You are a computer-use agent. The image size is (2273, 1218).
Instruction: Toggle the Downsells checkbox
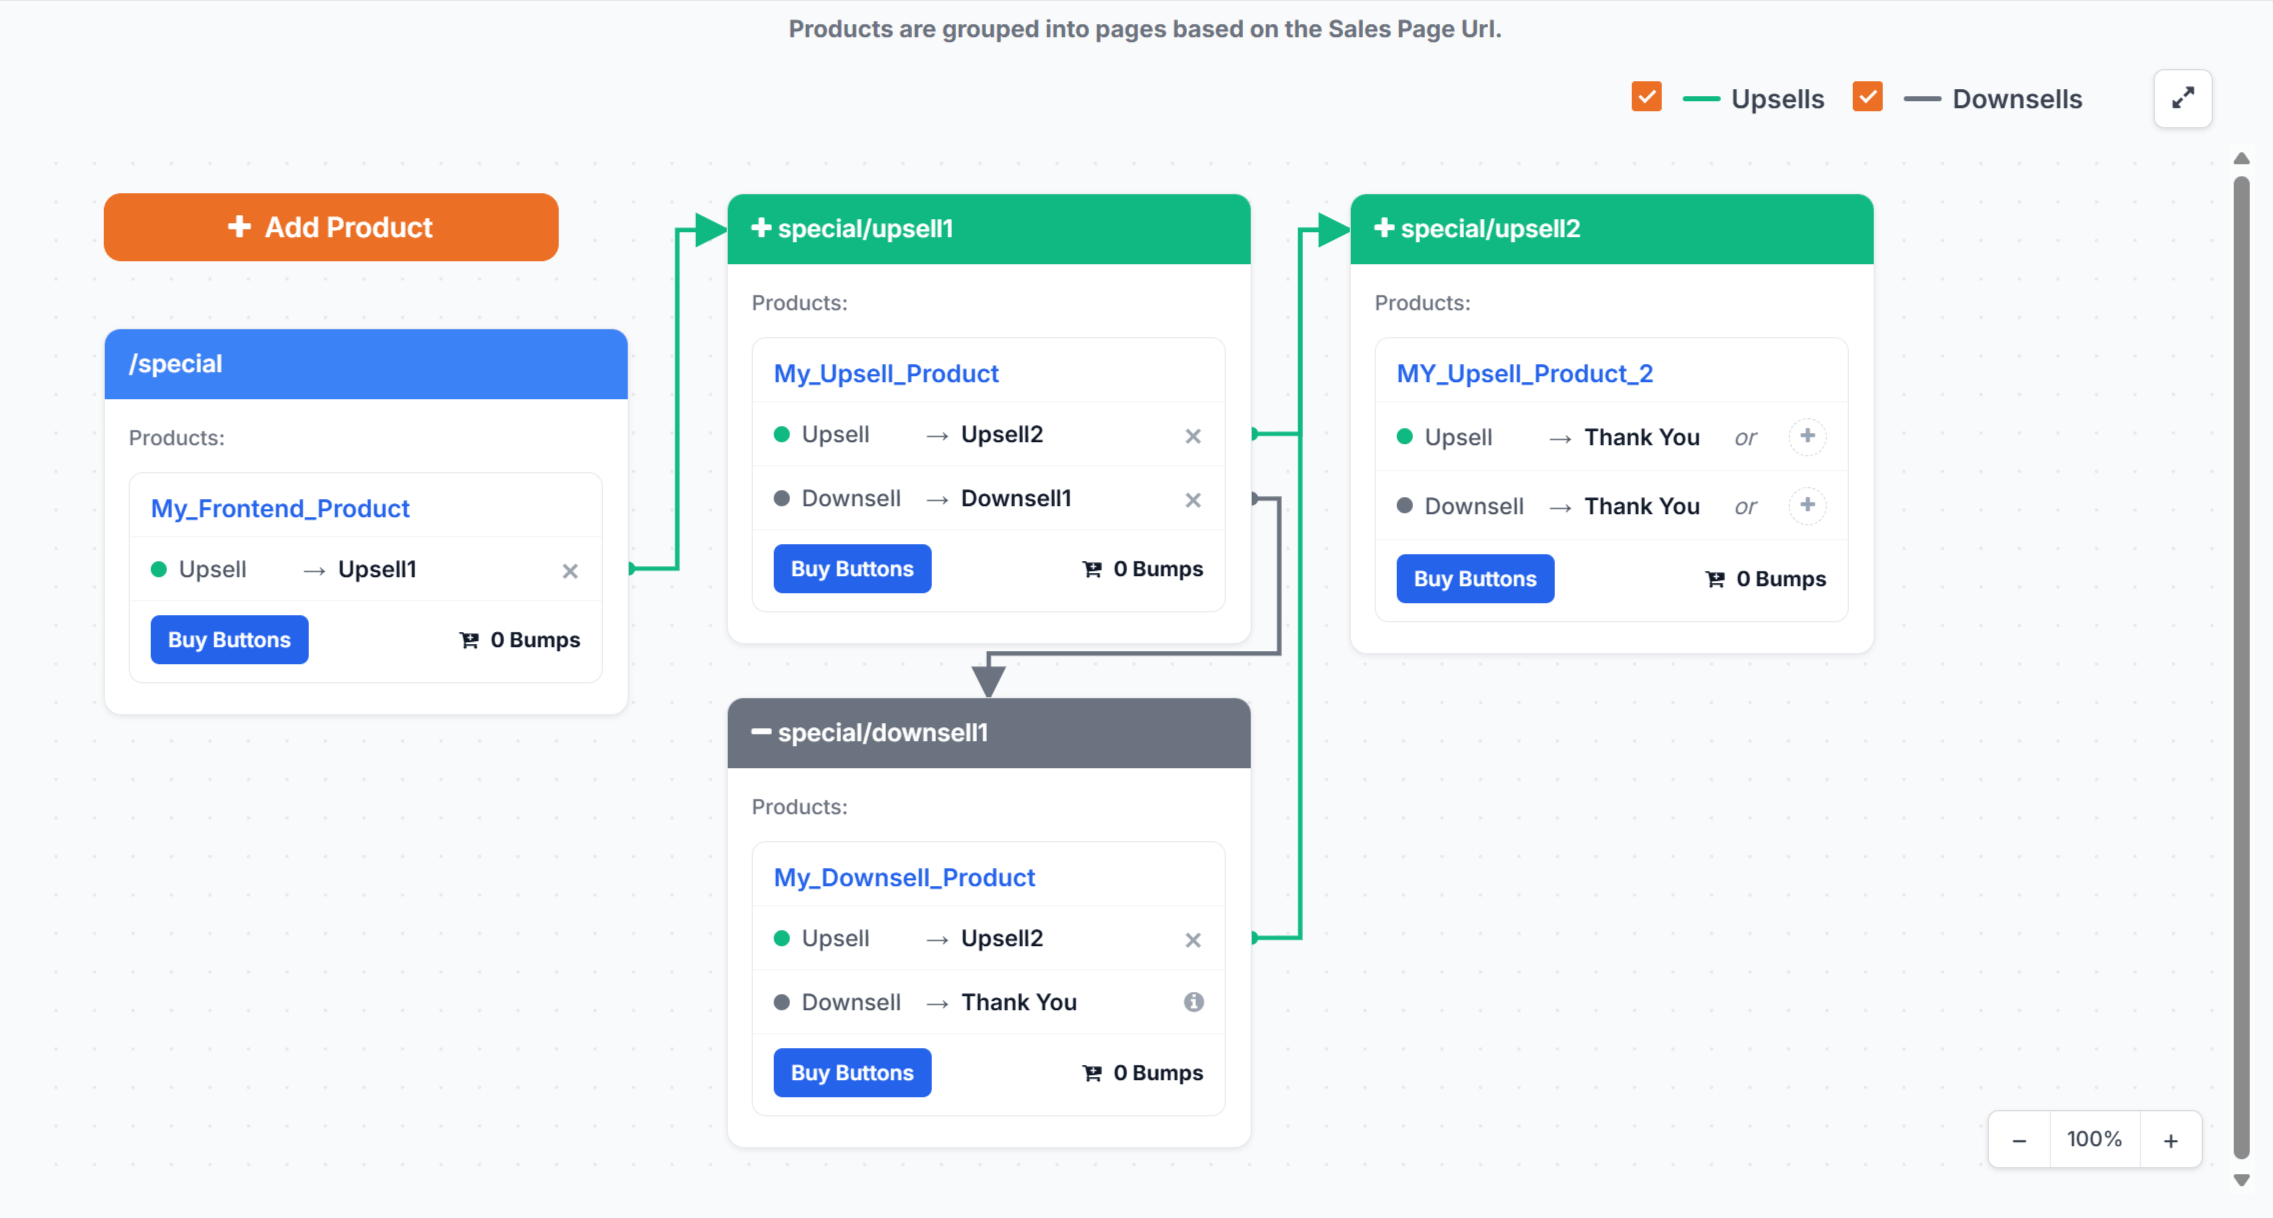point(1867,97)
